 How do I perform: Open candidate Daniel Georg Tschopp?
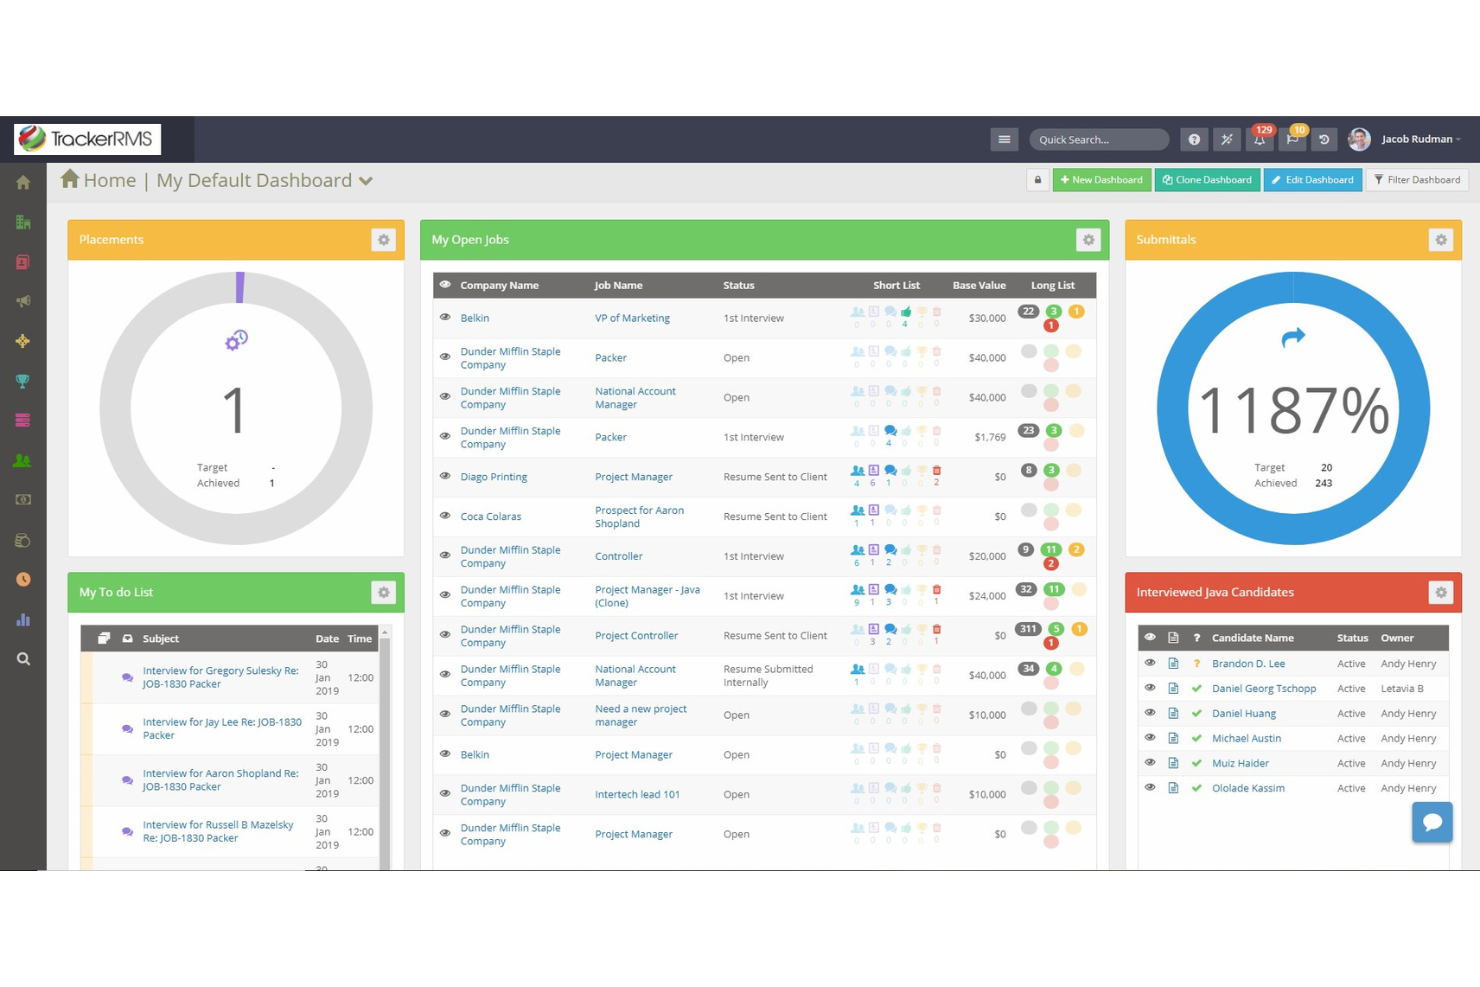tap(1264, 688)
